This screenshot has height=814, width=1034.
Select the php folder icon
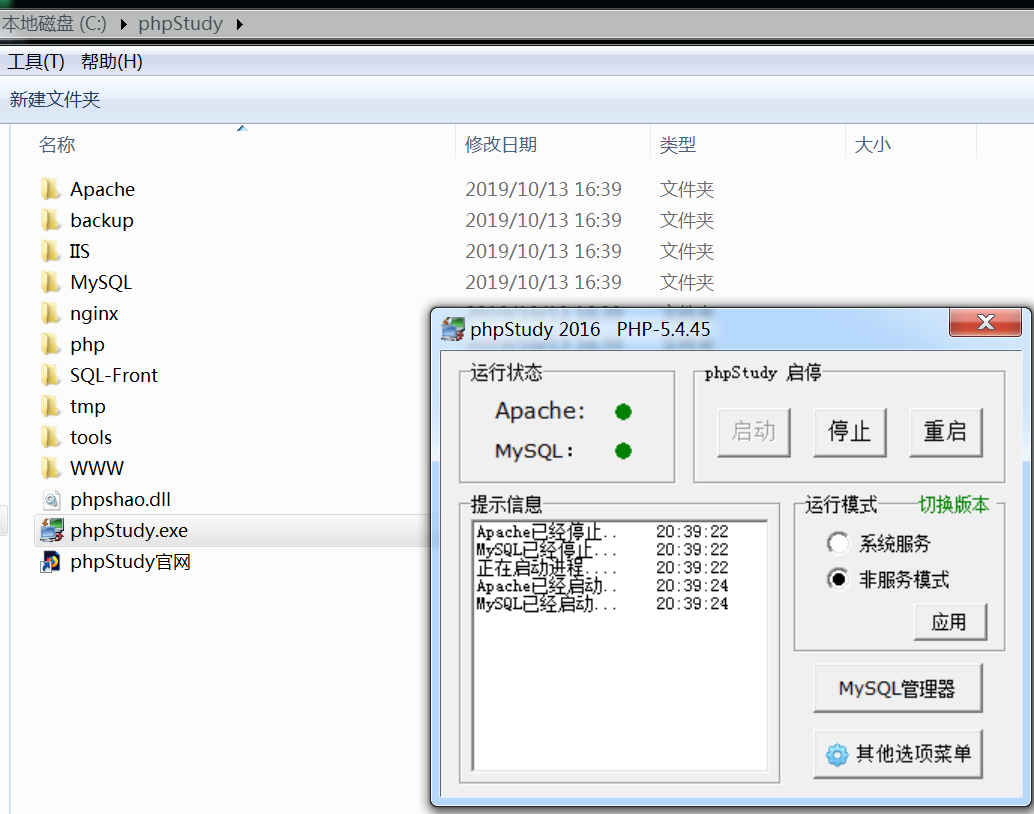(x=50, y=344)
